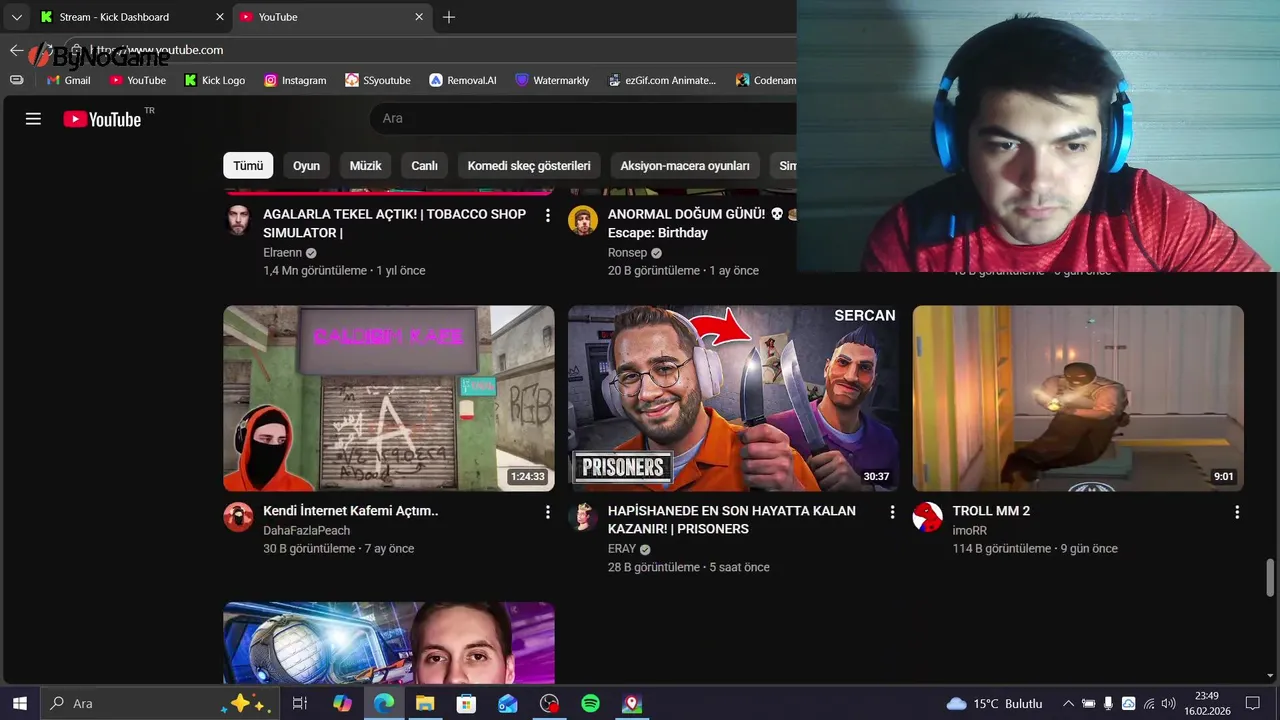Open the SSyoutube bookmark
This screenshot has width=1280, height=720.
point(378,80)
